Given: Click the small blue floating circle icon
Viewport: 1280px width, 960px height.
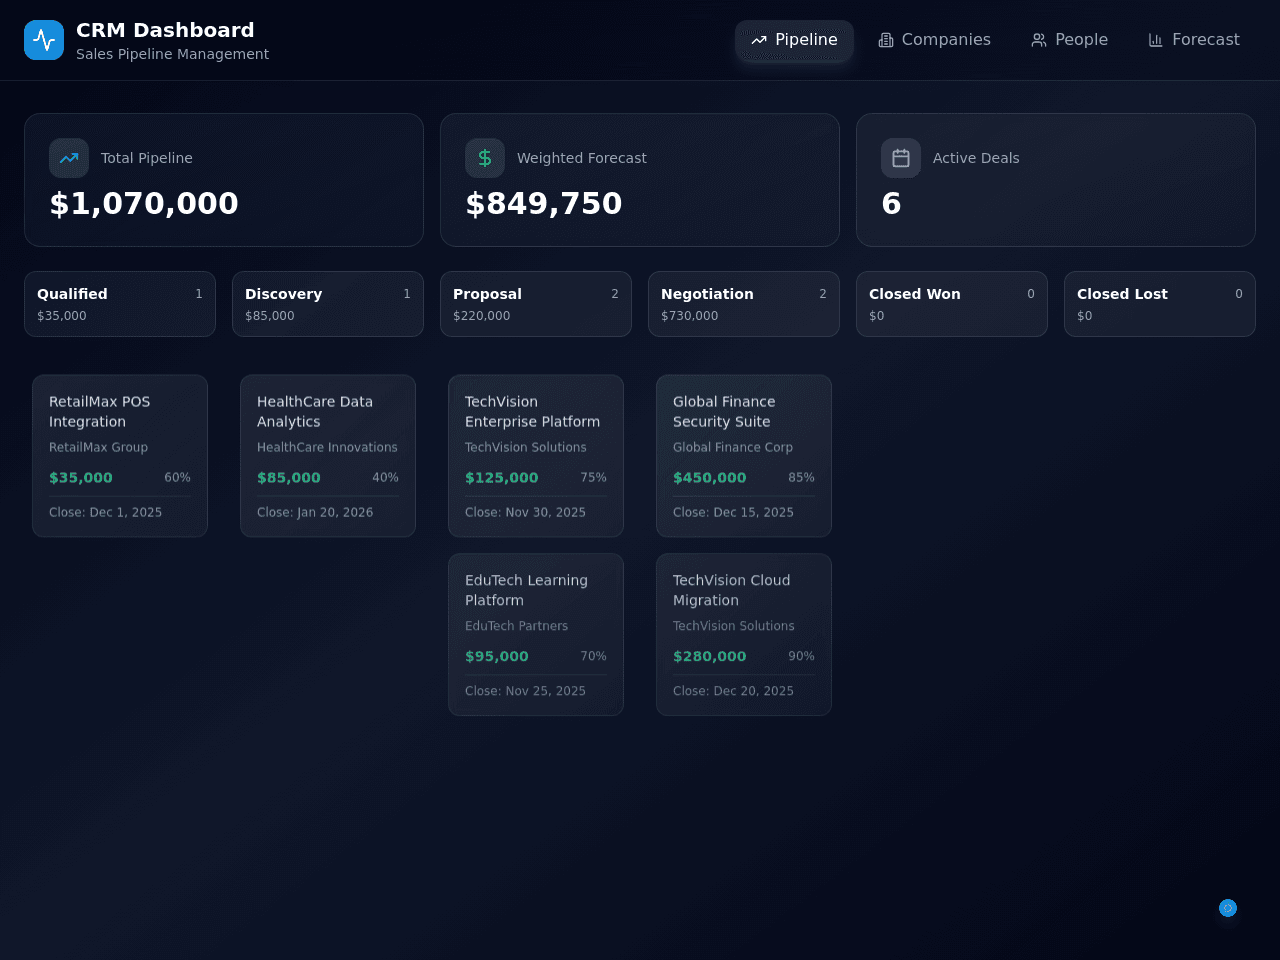Looking at the screenshot, I should (1228, 908).
